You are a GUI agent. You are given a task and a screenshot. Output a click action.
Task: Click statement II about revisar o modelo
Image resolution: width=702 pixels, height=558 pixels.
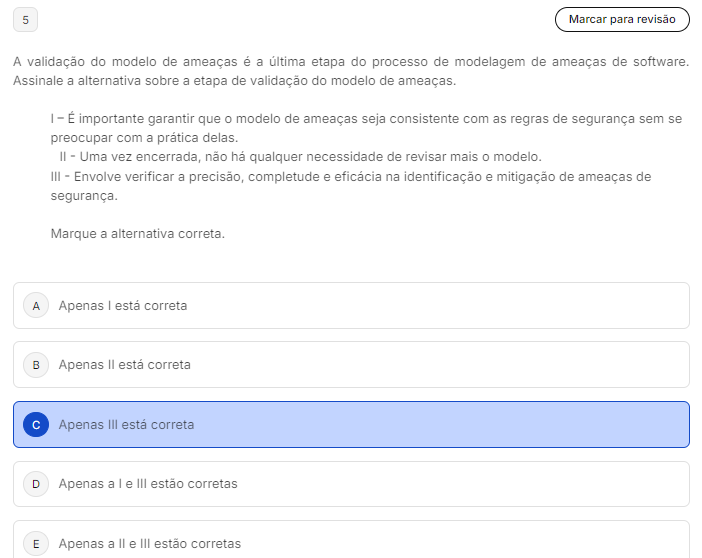point(300,157)
